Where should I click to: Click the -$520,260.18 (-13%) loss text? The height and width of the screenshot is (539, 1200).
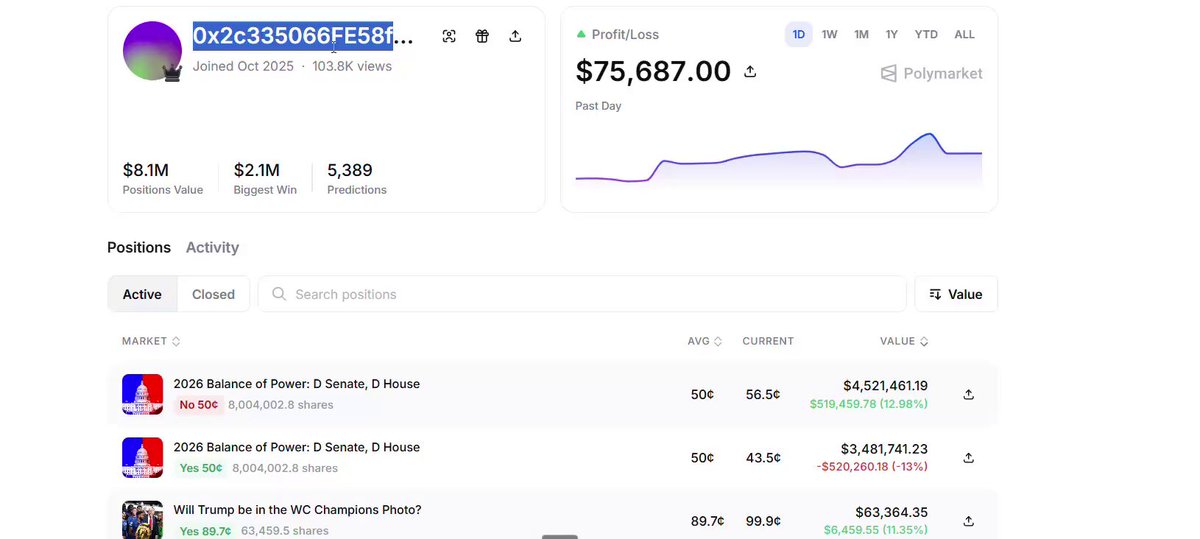[872, 467]
